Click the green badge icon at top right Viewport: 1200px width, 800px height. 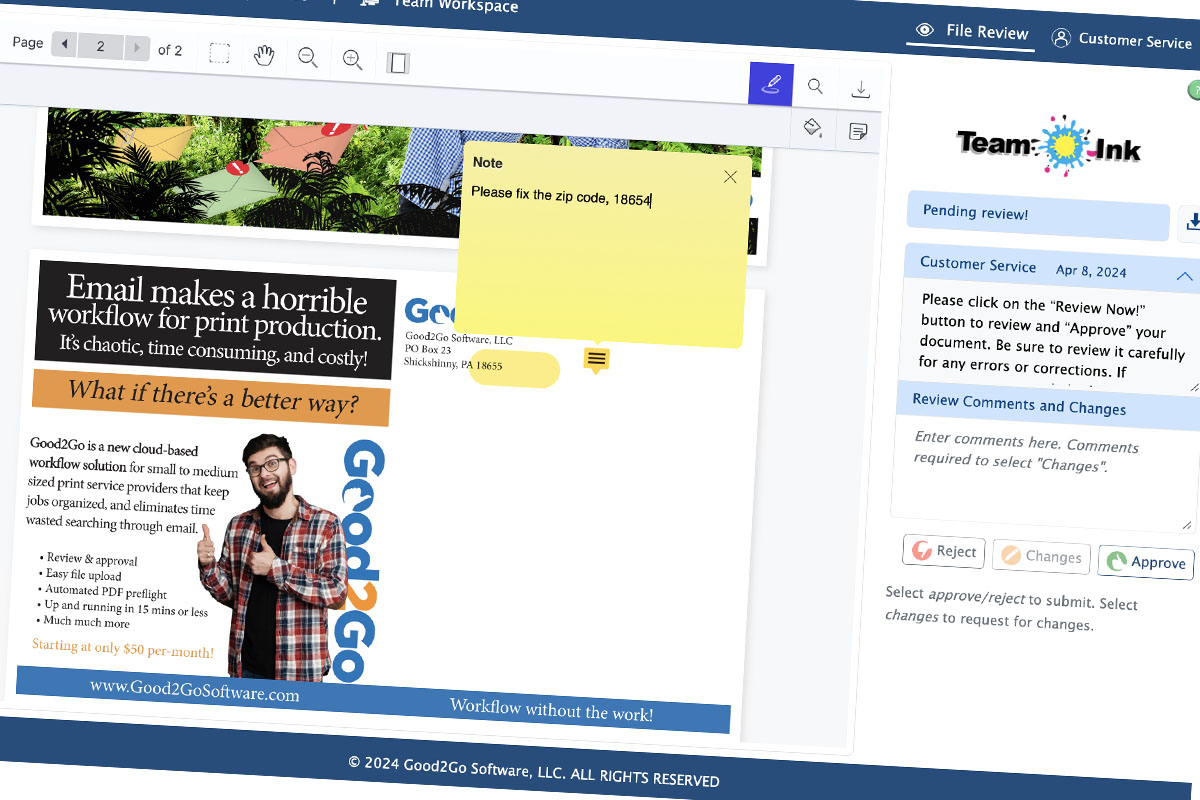[1194, 91]
